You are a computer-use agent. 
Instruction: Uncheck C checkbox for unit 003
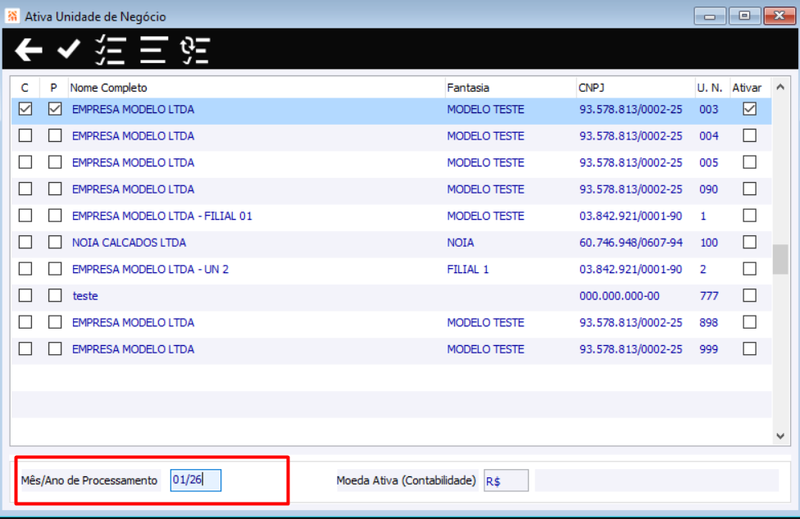pos(25,109)
